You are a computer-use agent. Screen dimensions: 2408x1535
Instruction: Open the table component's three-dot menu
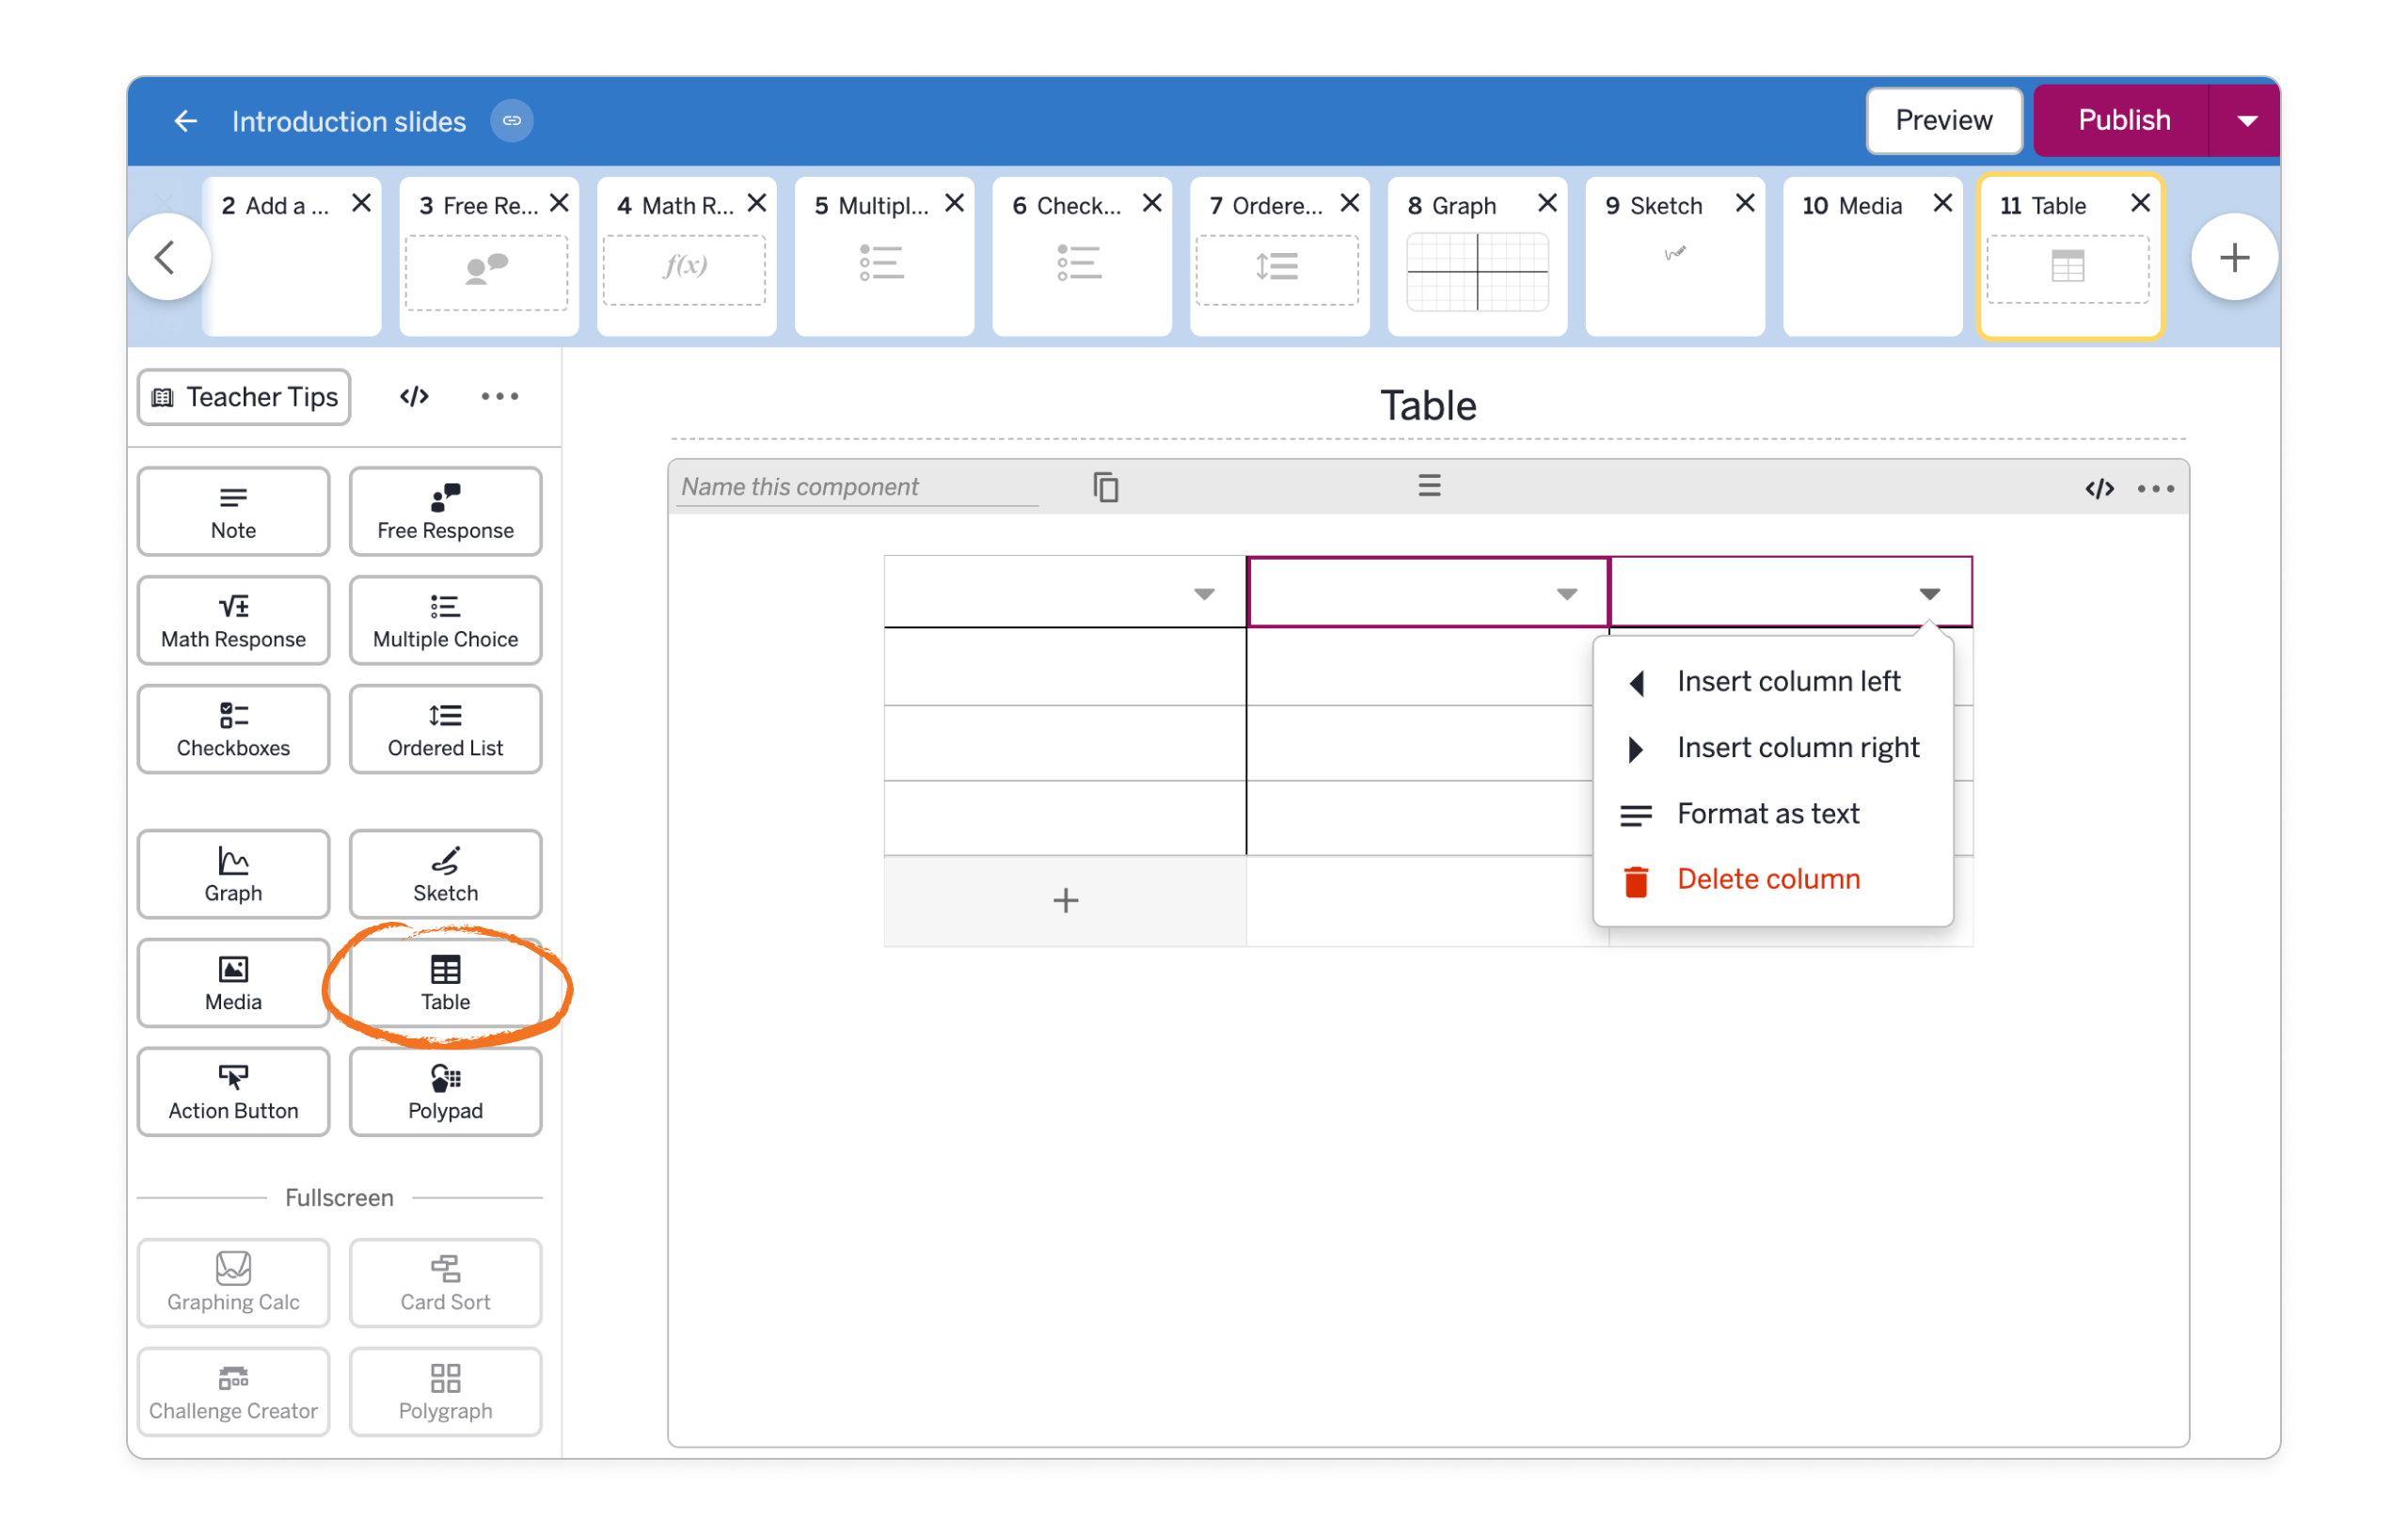[2155, 488]
